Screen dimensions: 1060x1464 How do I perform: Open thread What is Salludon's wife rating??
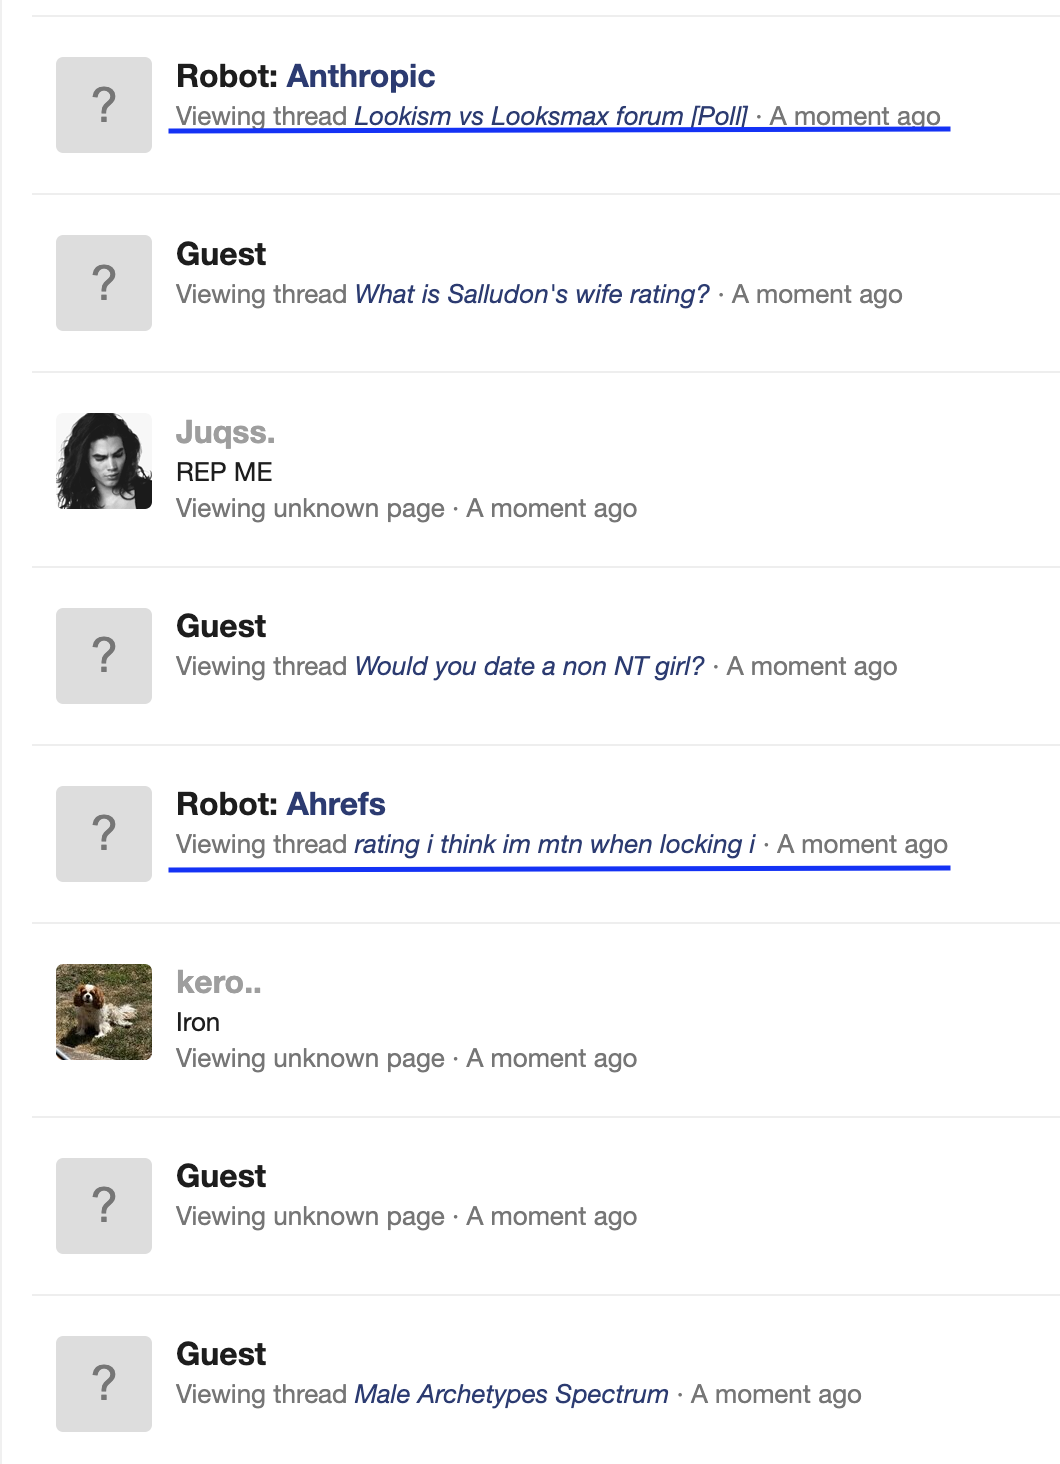pos(532,294)
